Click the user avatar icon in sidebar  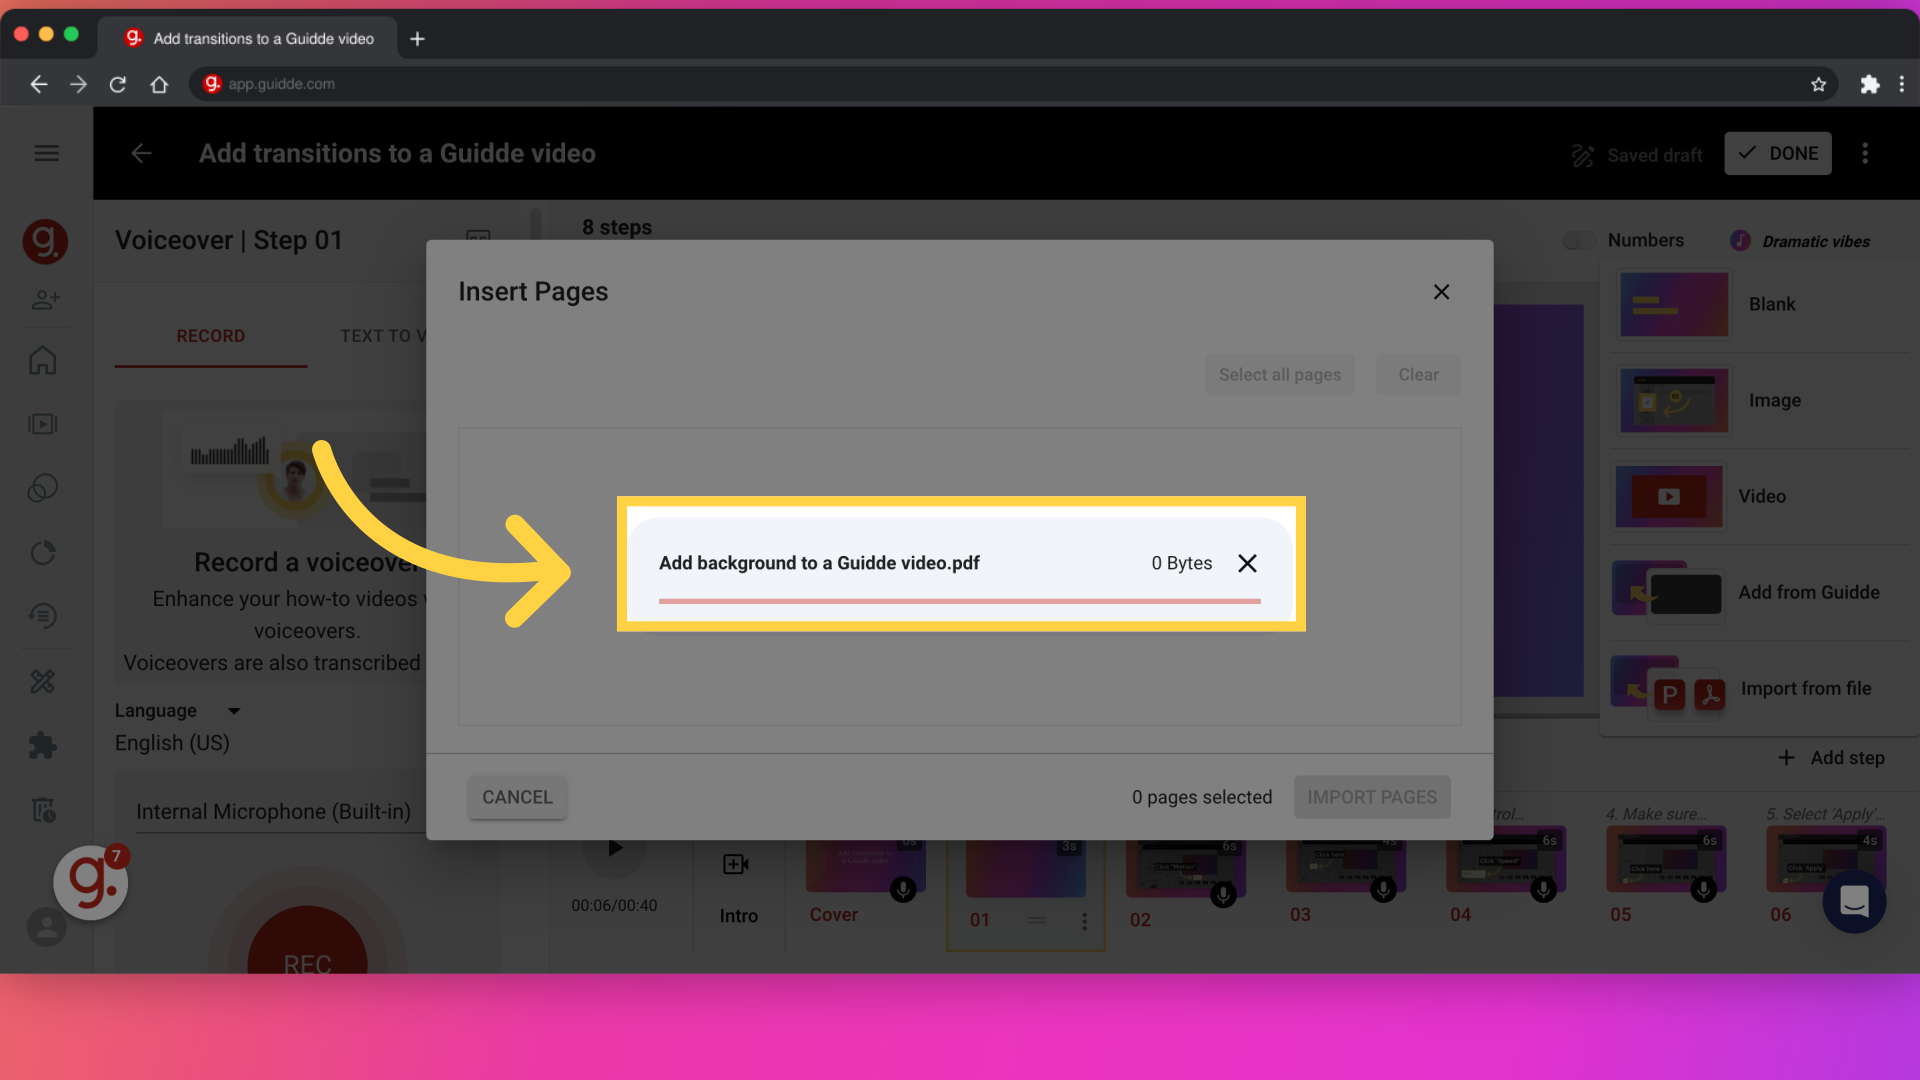tap(46, 927)
